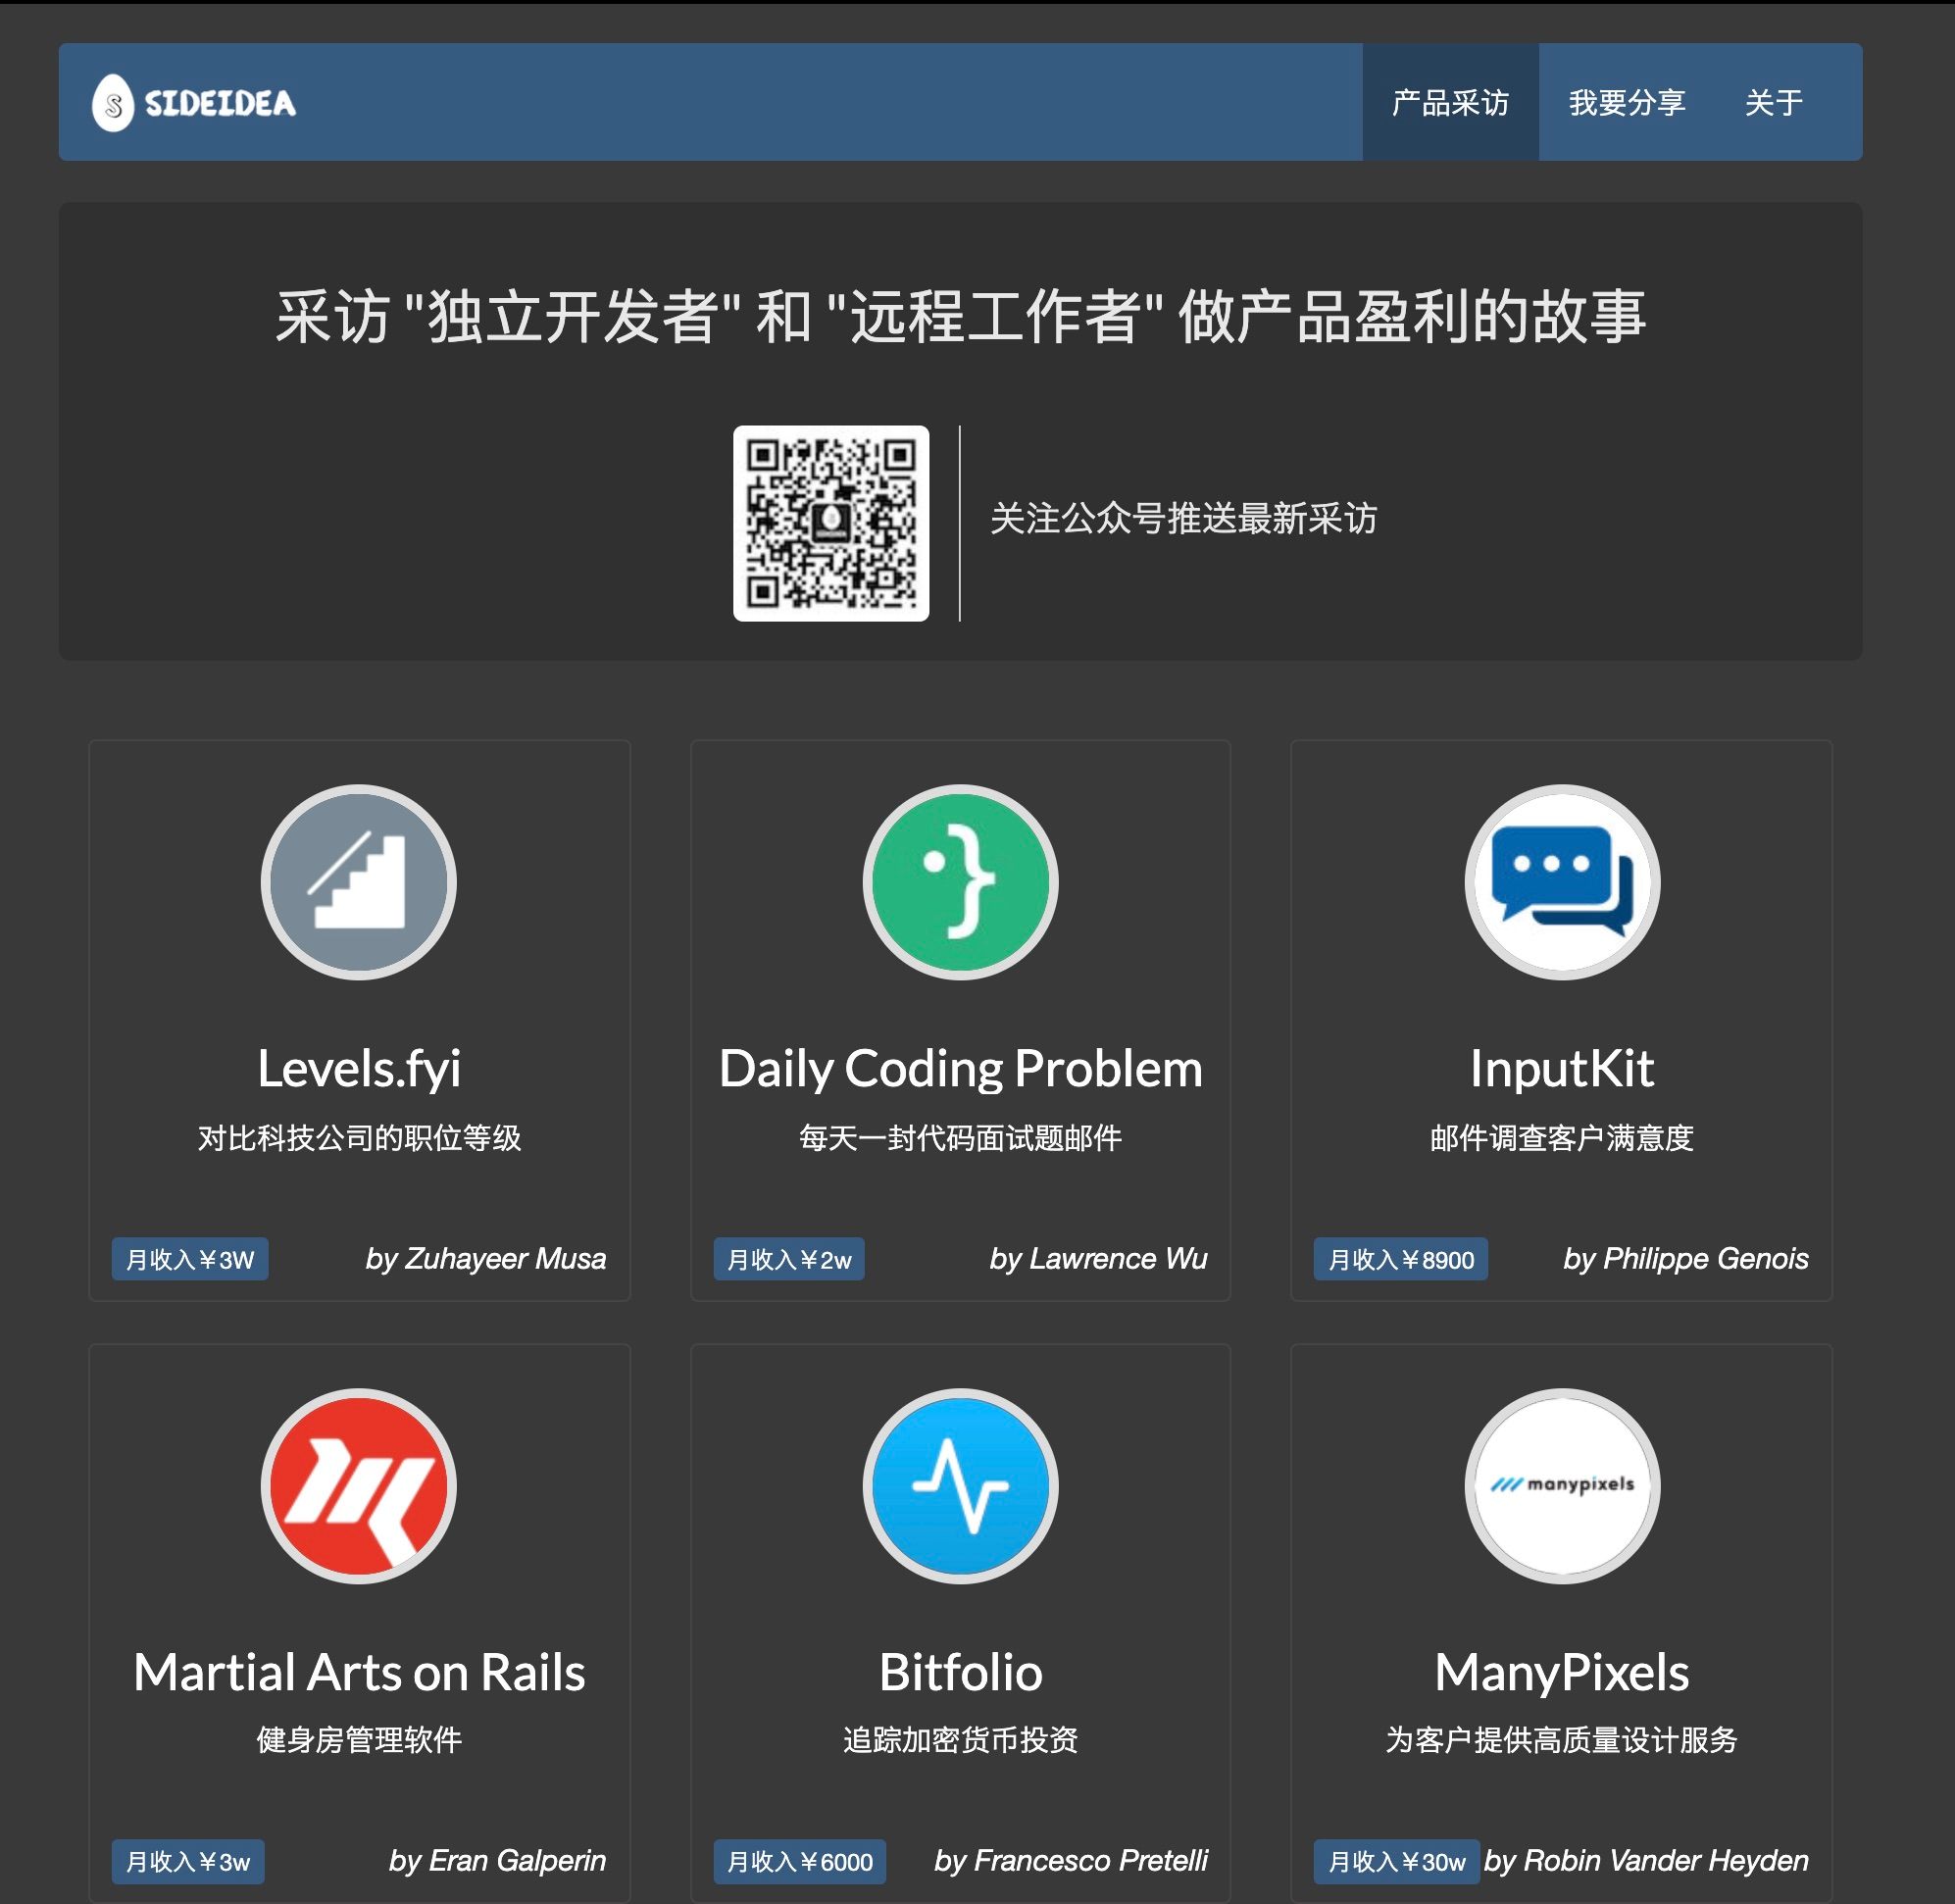
Task: Click the Daily Coding Problem brace icon
Action: click(x=960, y=882)
